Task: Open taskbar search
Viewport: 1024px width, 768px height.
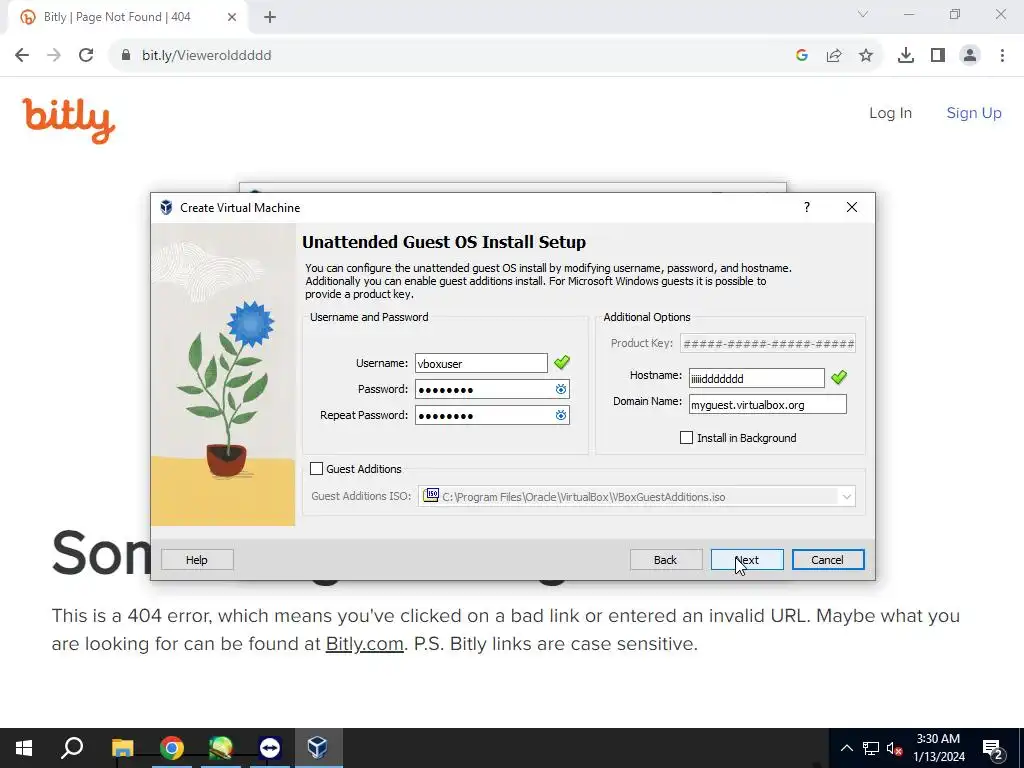Action: [72, 748]
